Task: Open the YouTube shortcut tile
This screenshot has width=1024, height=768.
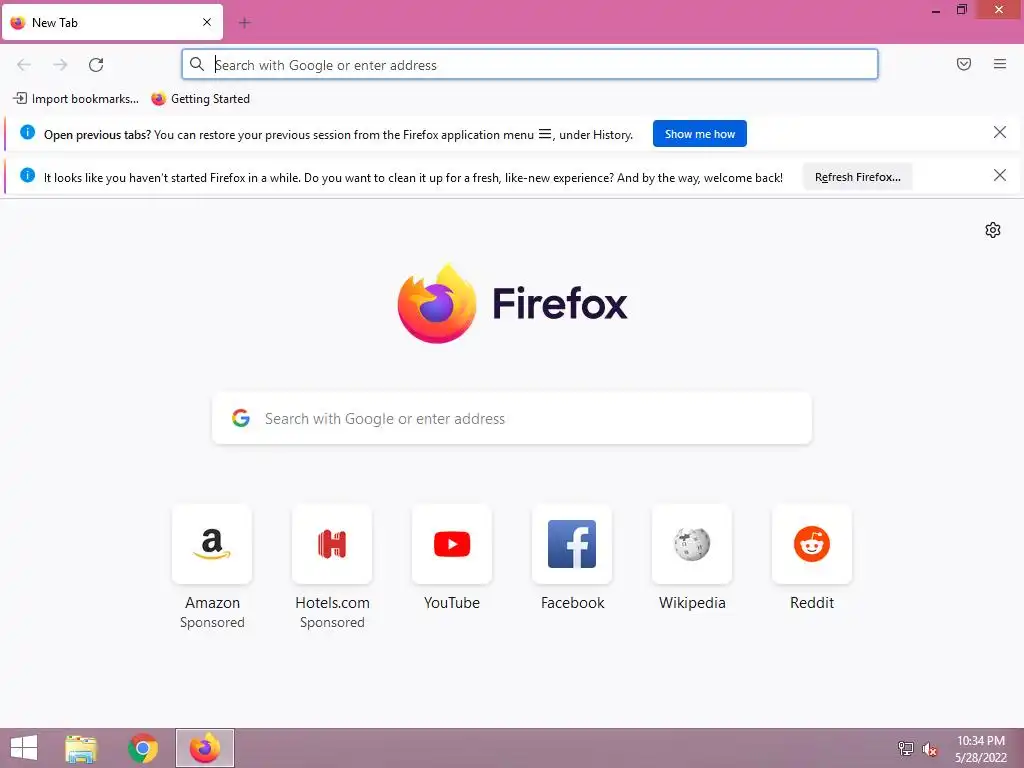Action: 452,544
